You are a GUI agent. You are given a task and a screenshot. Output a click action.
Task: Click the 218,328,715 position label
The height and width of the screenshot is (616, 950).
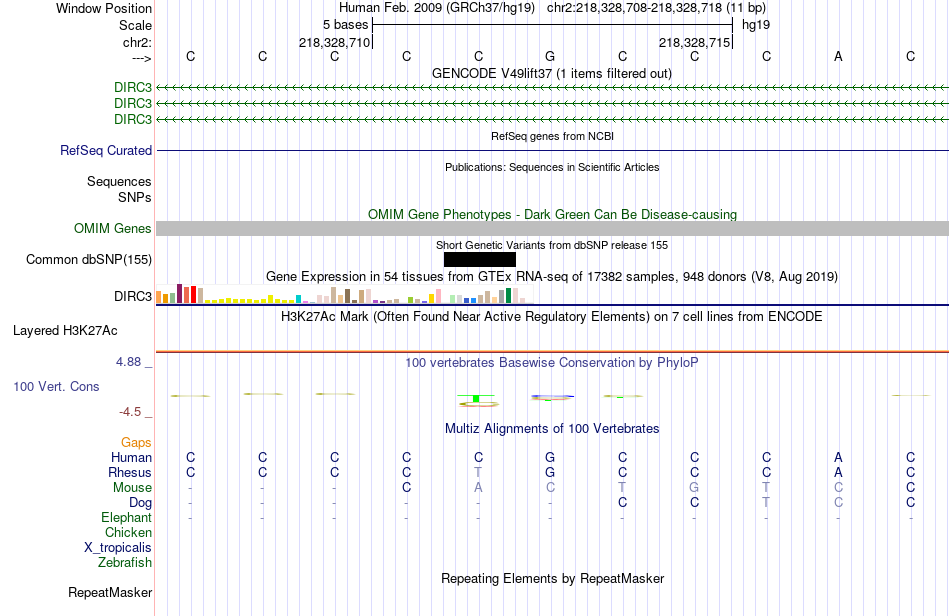pyautogui.click(x=694, y=42)
